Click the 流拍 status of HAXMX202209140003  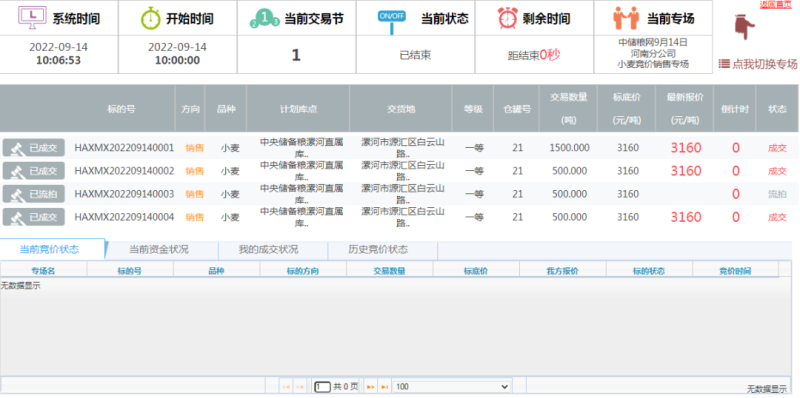tap(777, 194)
